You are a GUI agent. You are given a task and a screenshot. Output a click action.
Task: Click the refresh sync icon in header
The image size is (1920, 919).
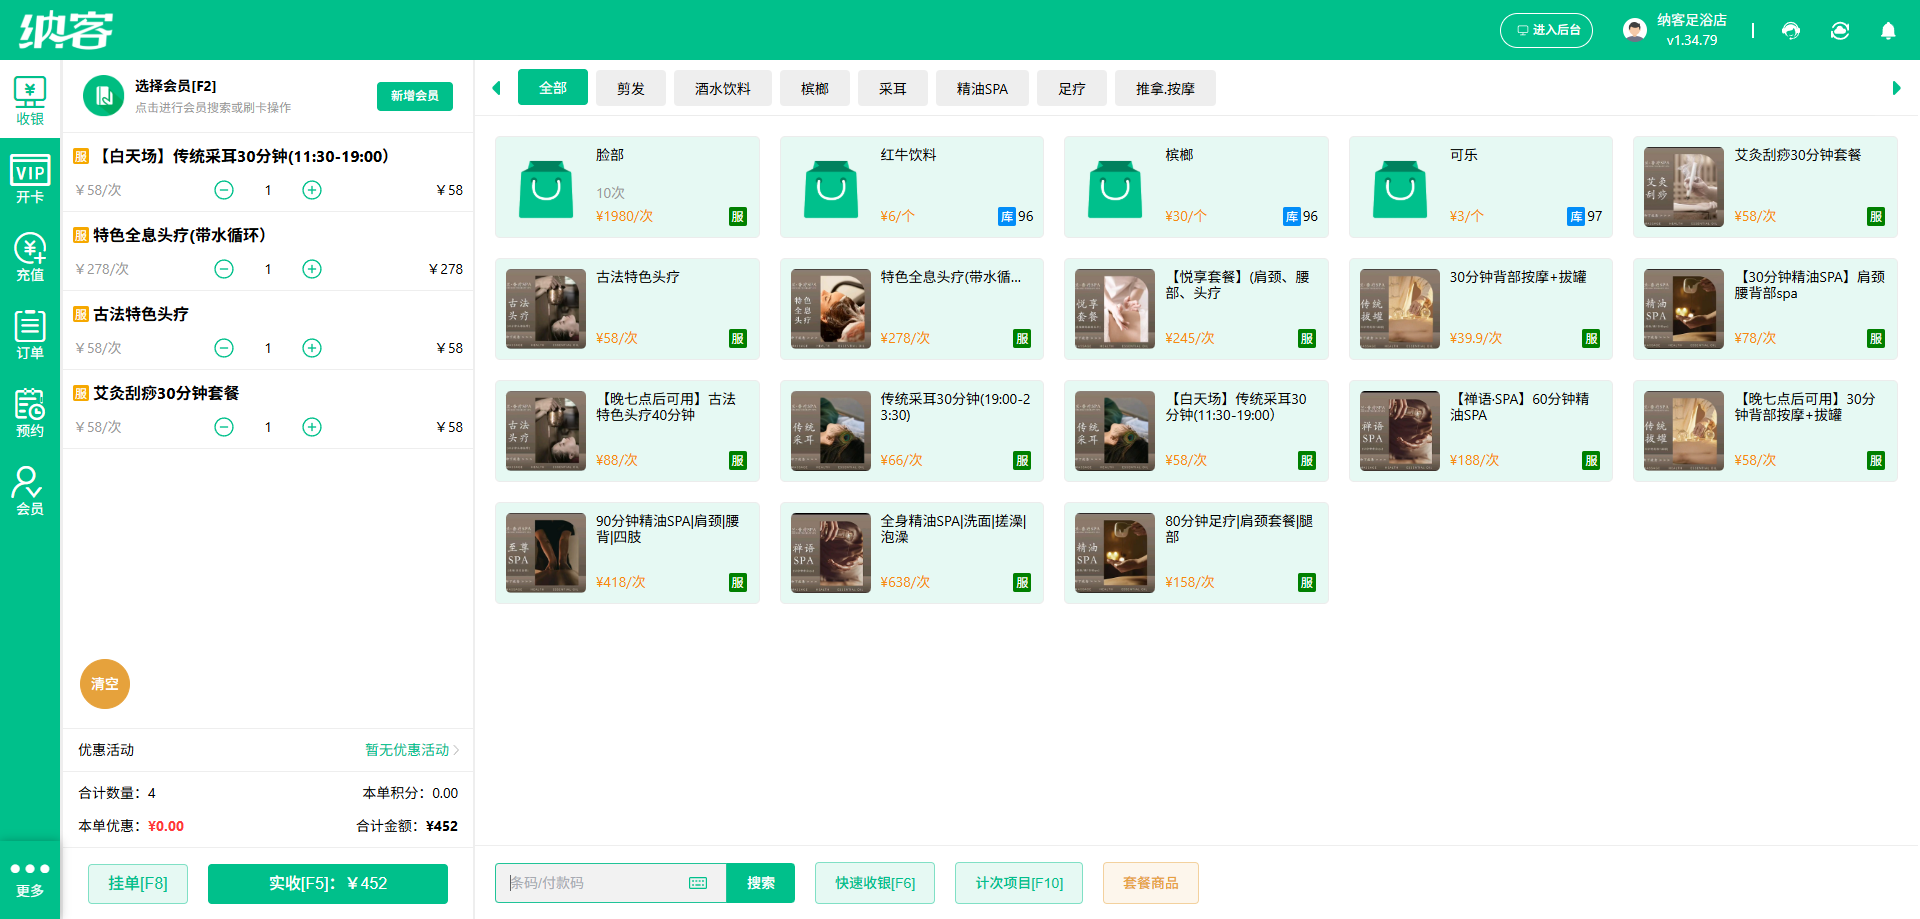pos(1840,30)
